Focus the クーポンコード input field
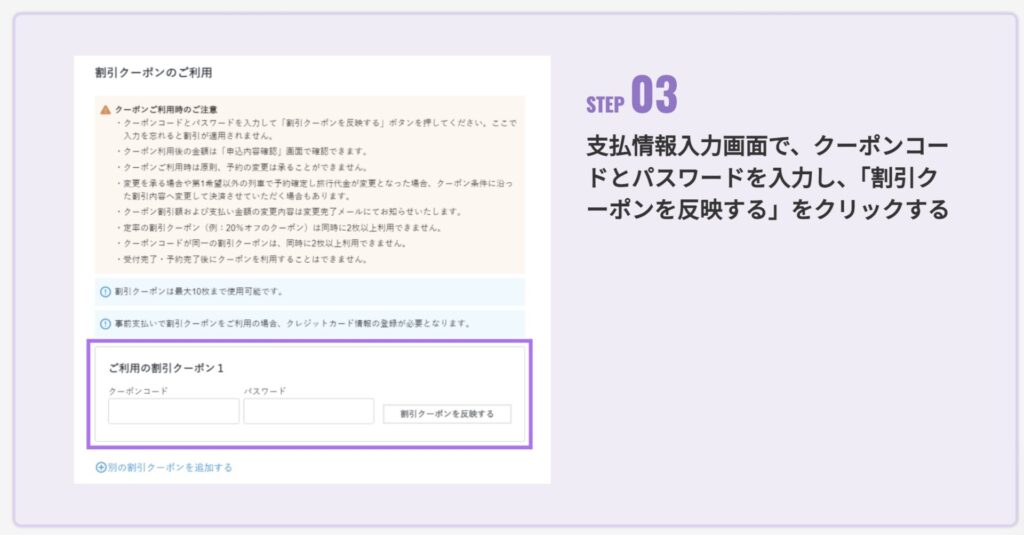This screenshot has width=1024, height=535. tap(173, 411)
